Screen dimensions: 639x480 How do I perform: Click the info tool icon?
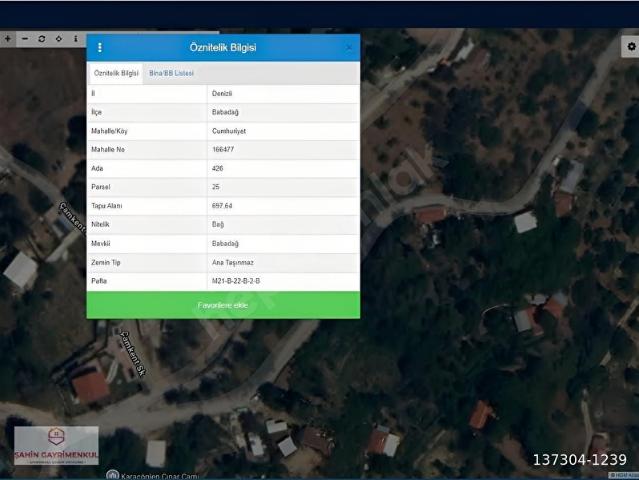(x=76, y=39)
